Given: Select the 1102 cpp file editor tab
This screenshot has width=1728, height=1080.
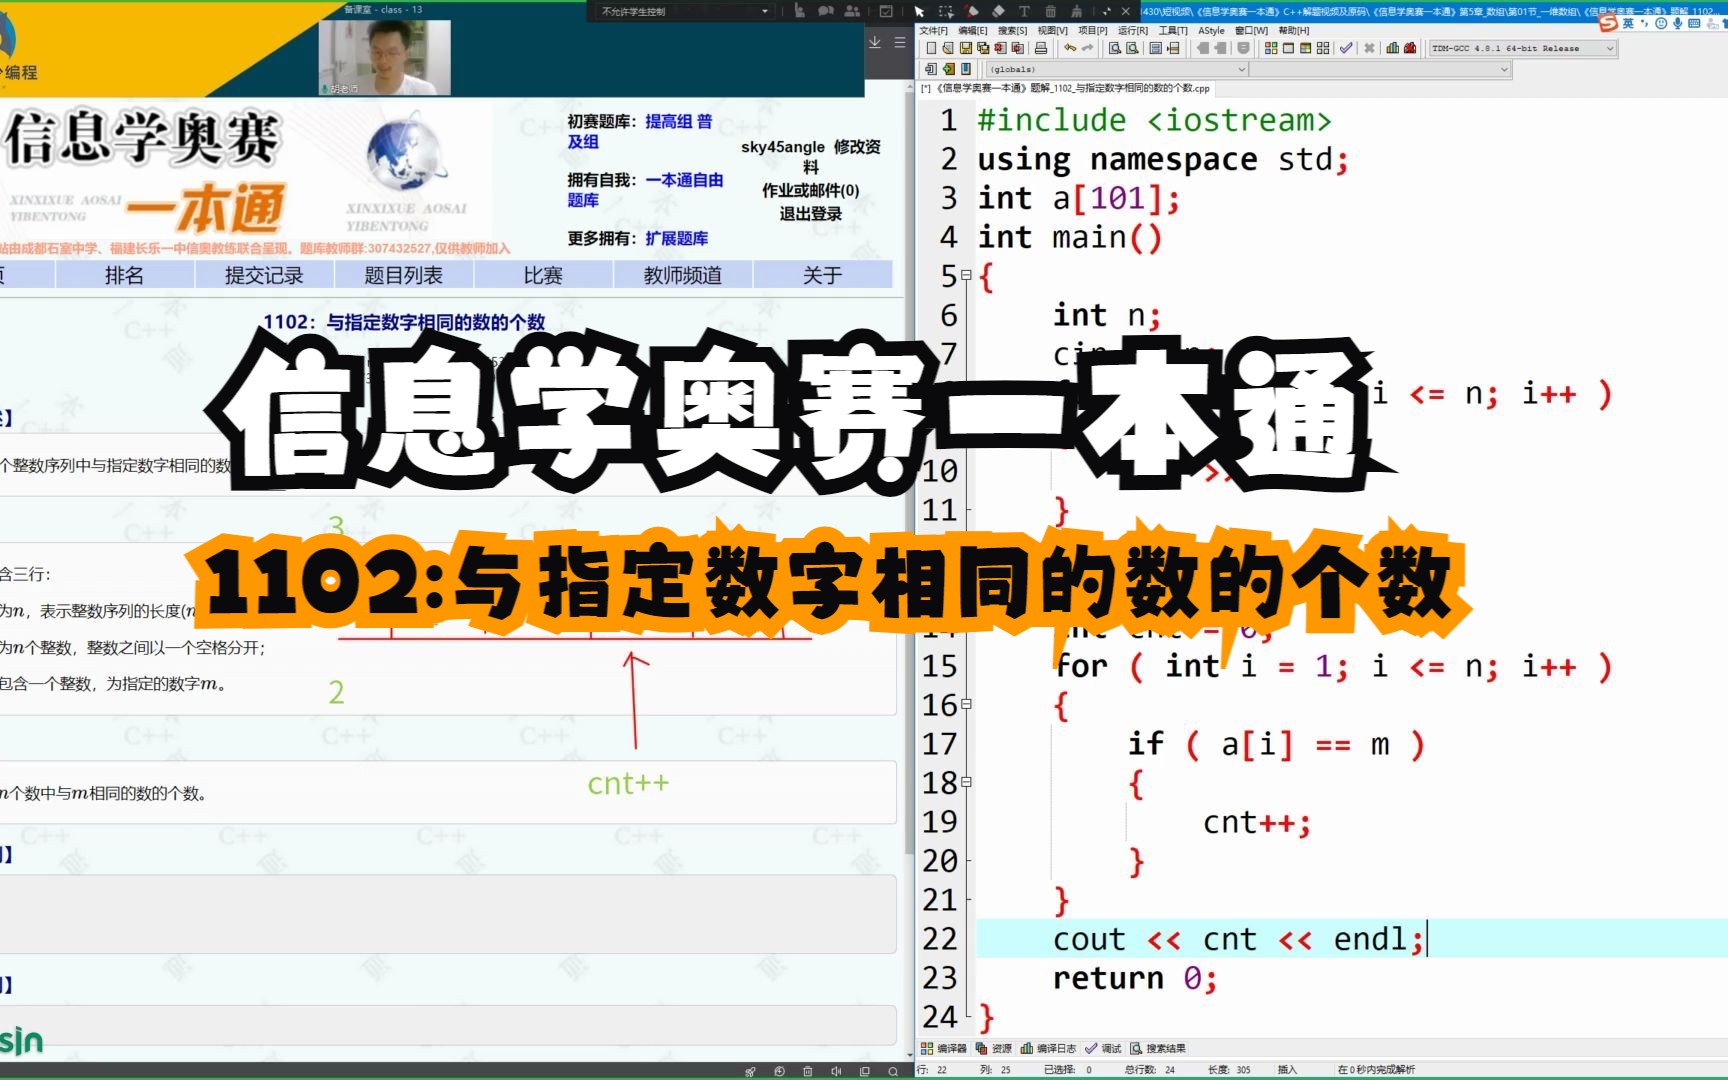Looking at the screenshot, I should click(x=1066, y=88).
